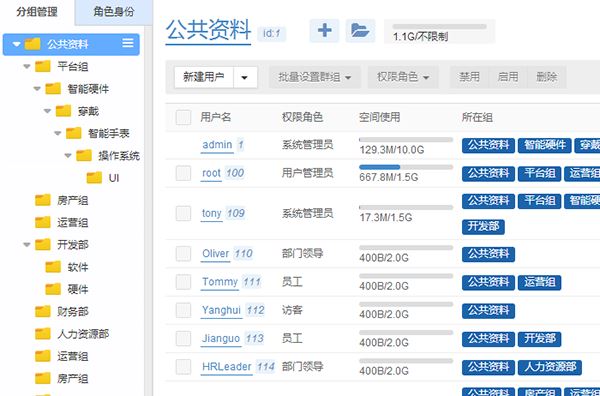Check the box for user Oliver

pos(183,253)
